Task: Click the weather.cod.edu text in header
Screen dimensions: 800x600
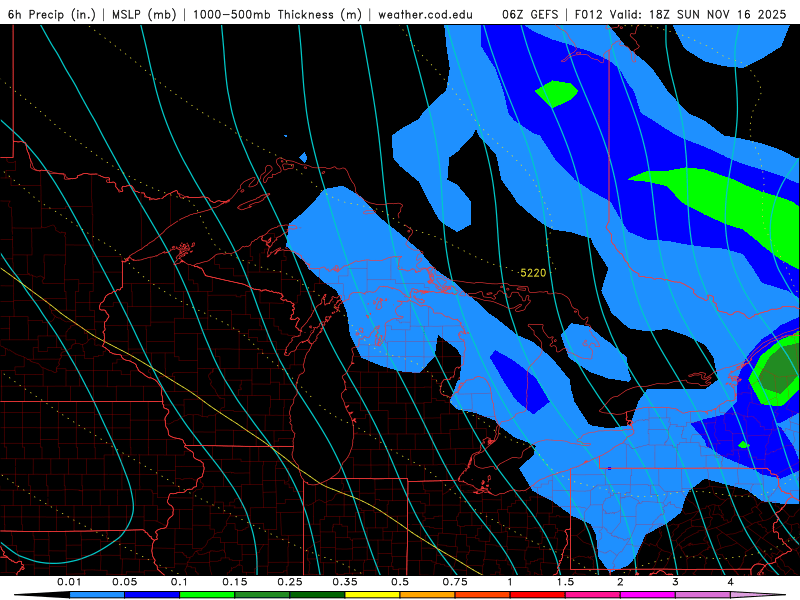Action: click(425, 14)
